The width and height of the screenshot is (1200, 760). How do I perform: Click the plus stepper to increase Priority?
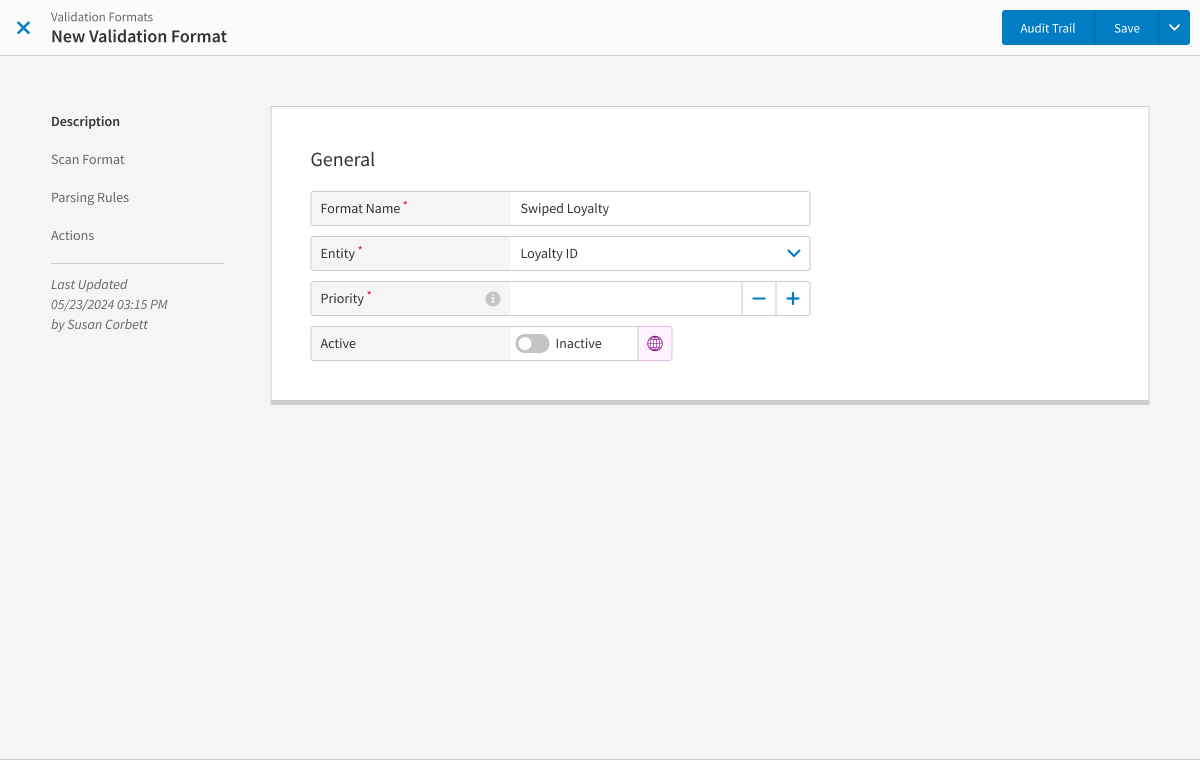click(x=793, y=298)
